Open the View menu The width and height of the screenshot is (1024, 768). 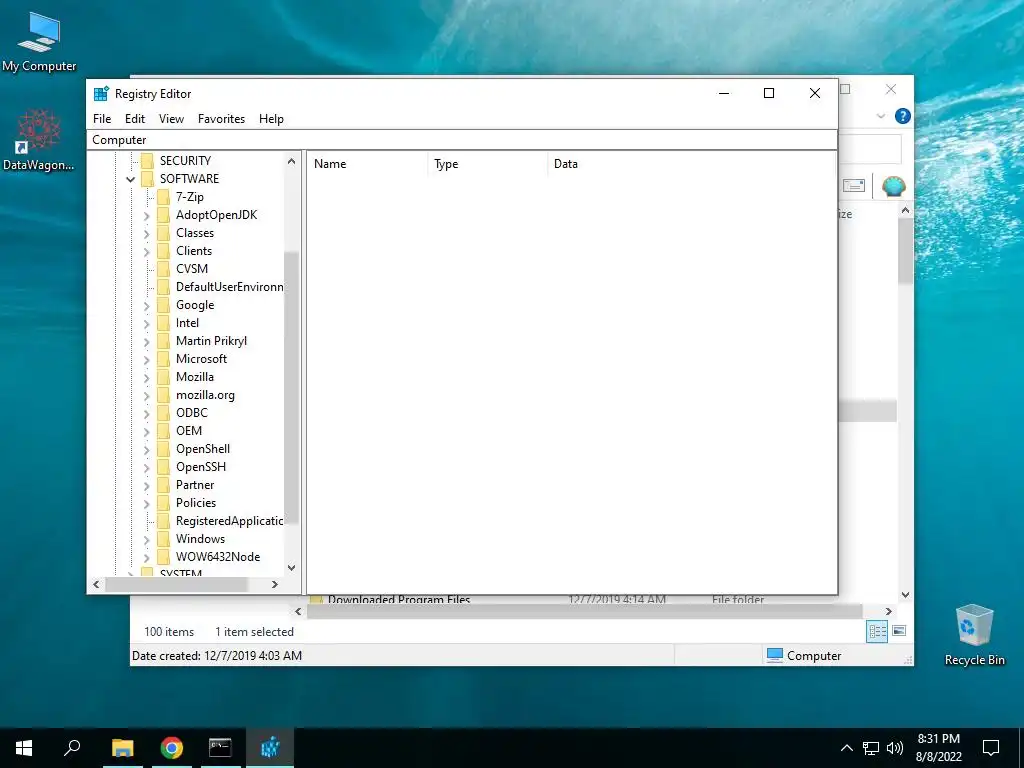[171, 119]
